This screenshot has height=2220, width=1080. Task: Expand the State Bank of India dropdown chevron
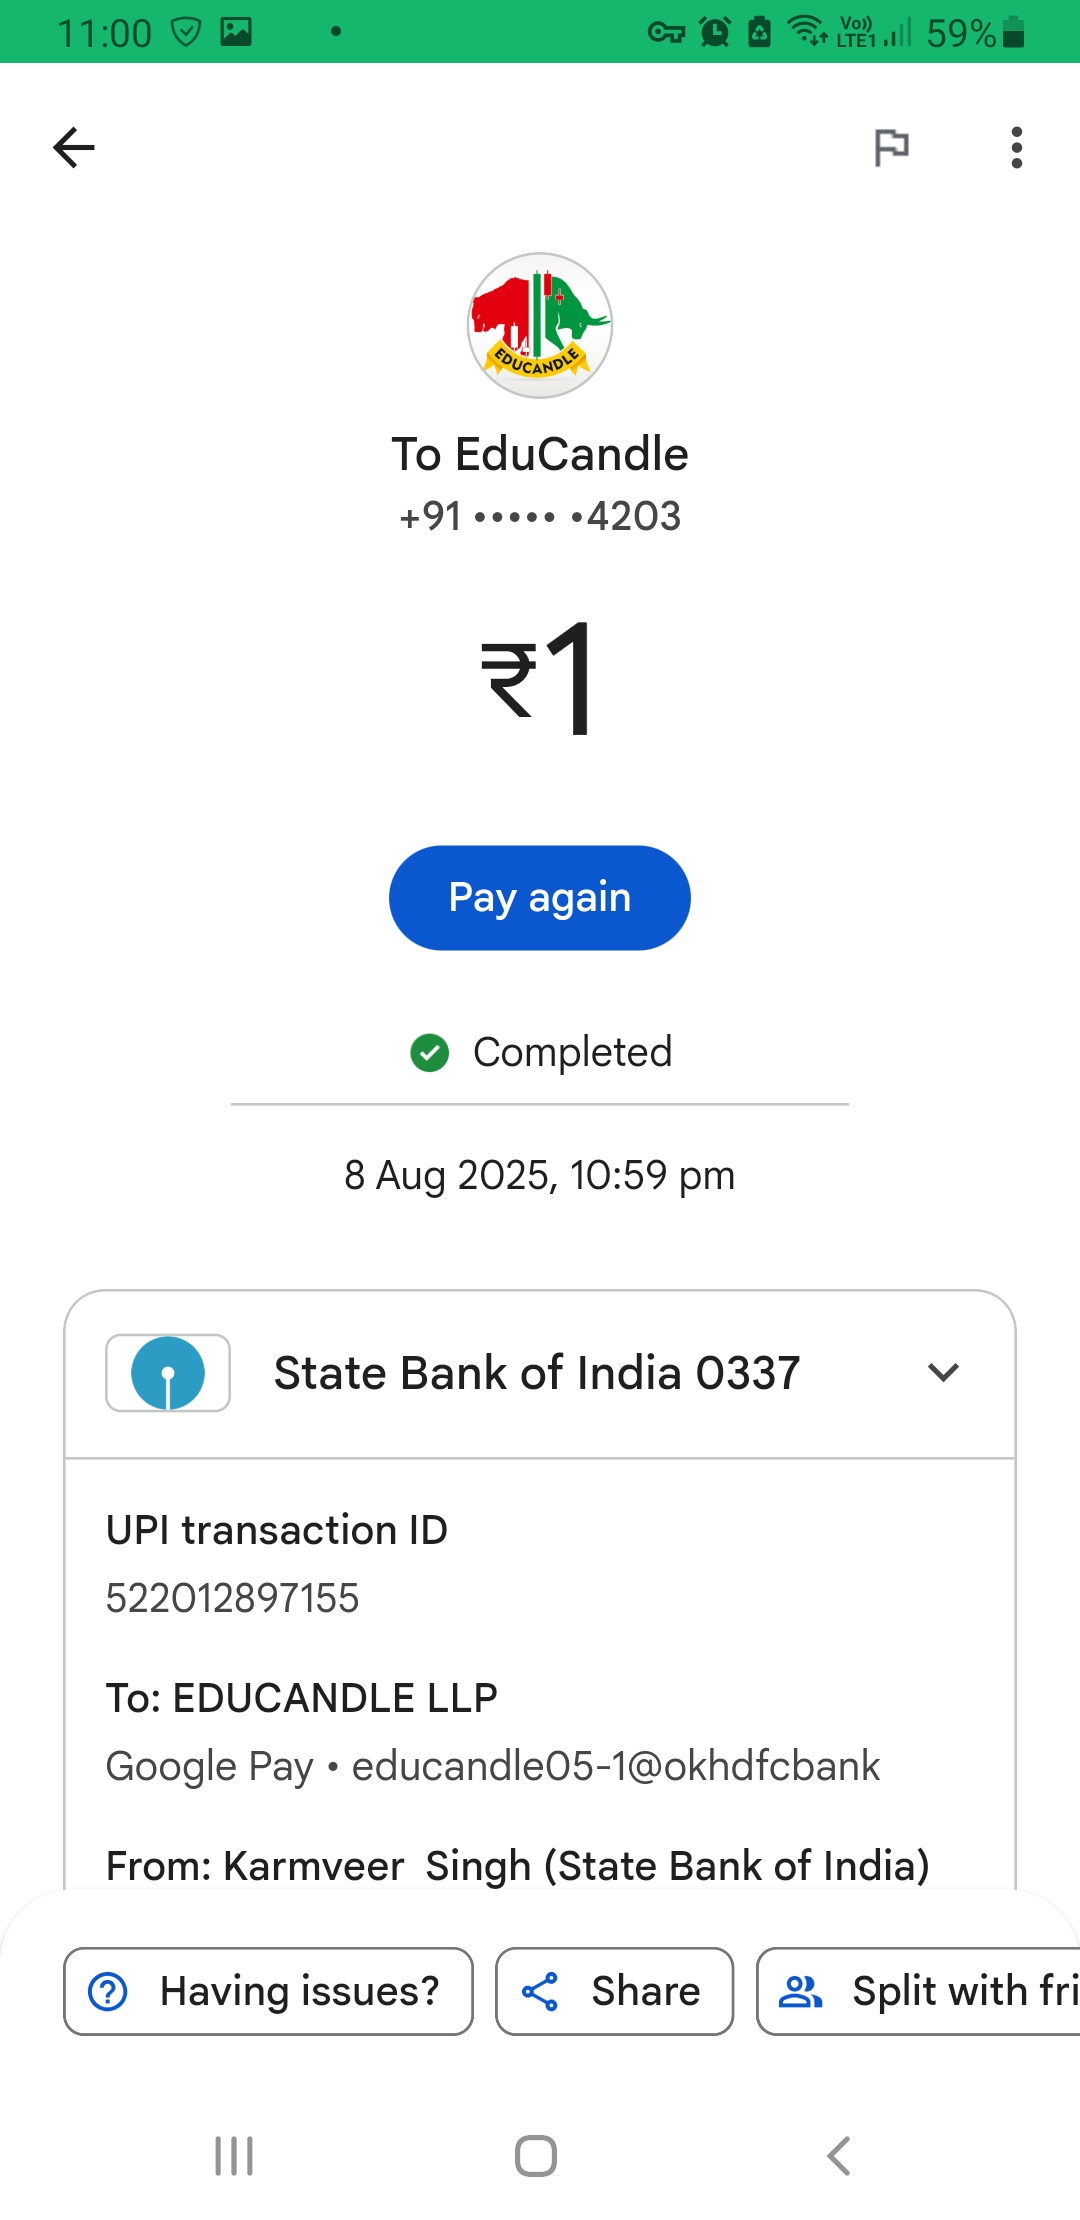[943, 1372]
